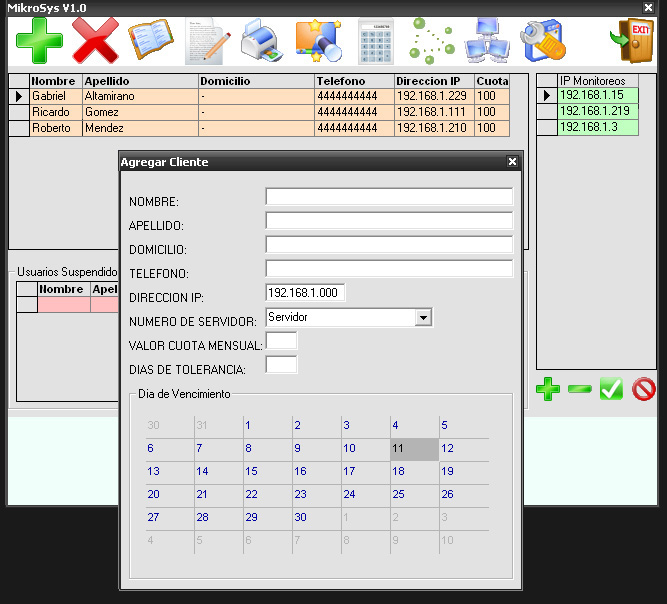Click the document with pencil edit icon

(x=208, y=42)
